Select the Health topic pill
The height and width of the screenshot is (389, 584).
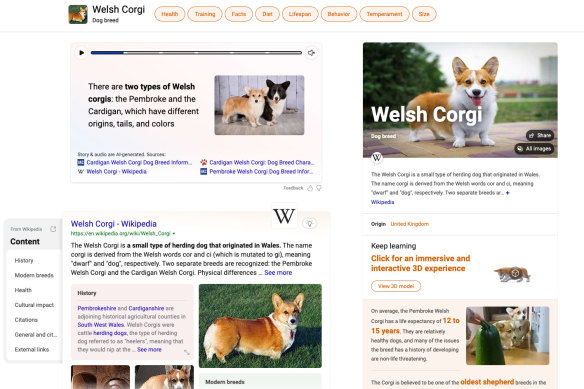[x=169, y=14]
